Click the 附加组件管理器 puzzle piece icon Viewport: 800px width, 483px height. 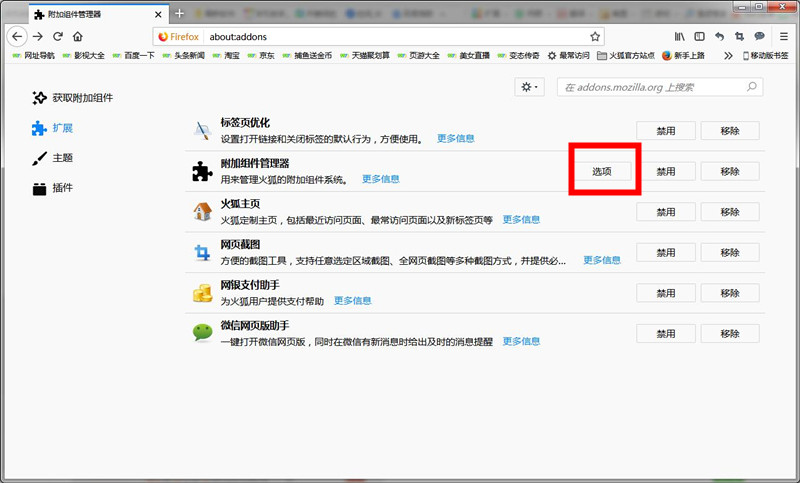(x=202, y=171)
